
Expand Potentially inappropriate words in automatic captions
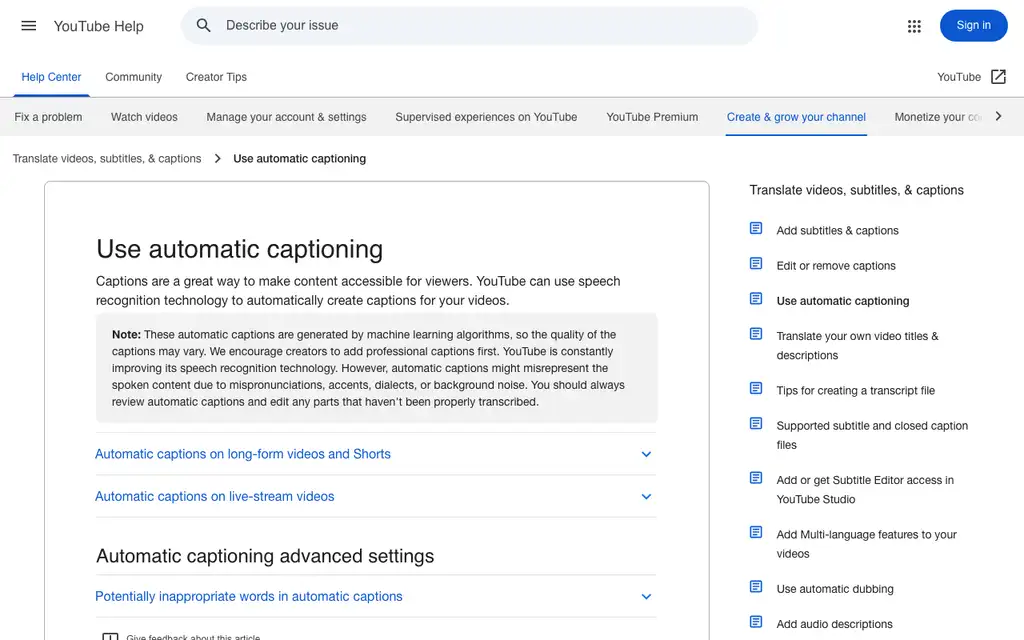point(376,596)
